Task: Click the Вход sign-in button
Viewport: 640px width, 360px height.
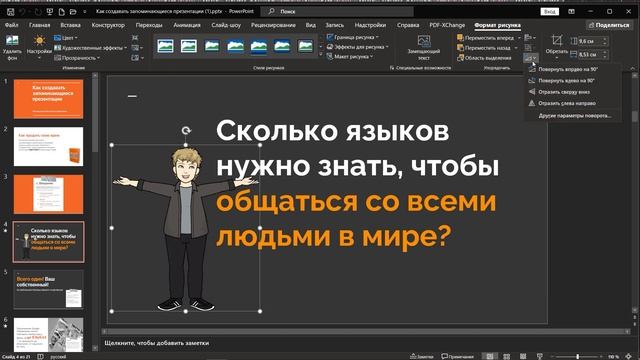Action: (549, 12)
